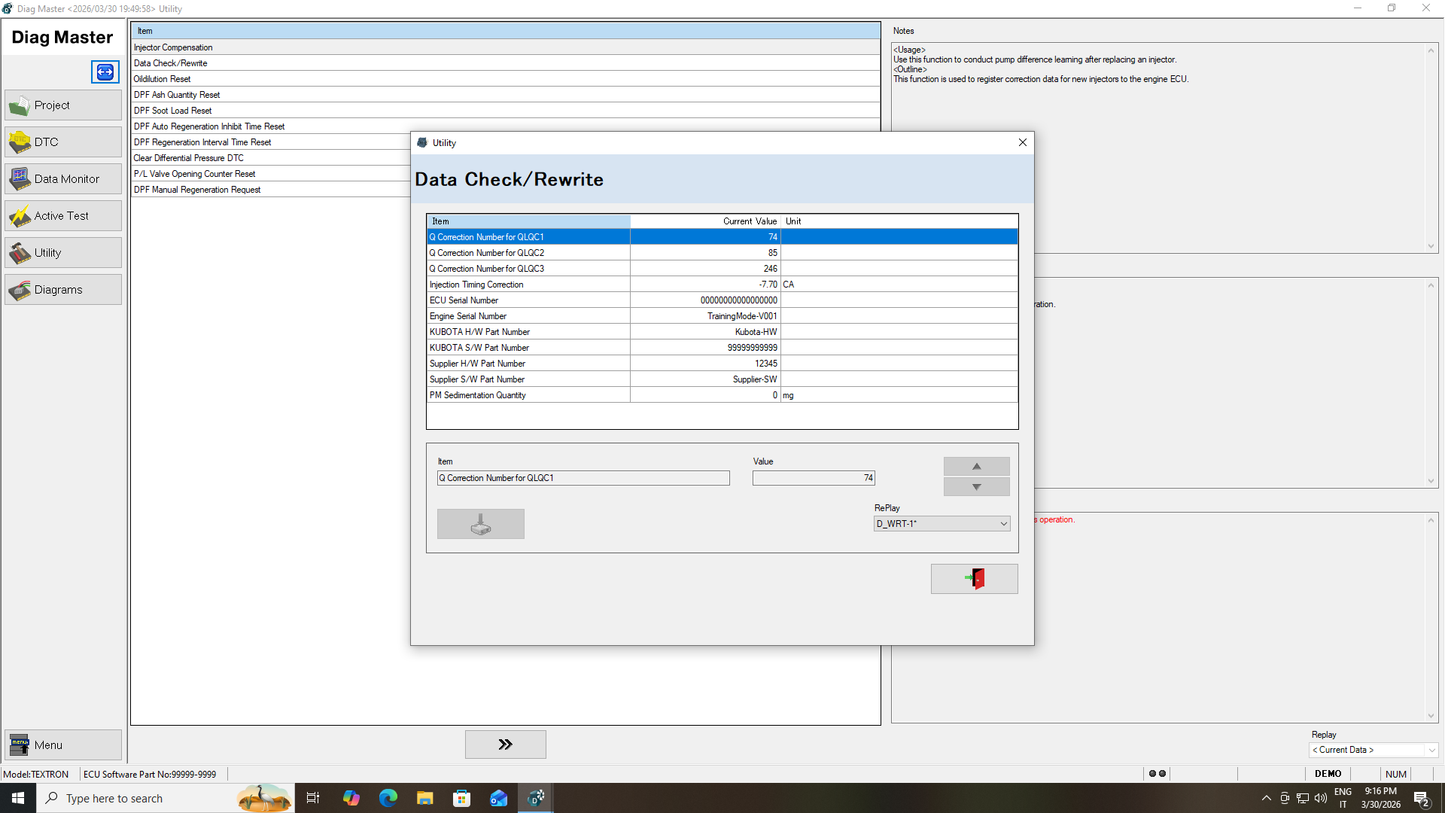Click Notes panel scrollbar down arrow
This screenshot has height=813, width=1445.
pos(1431,246)
